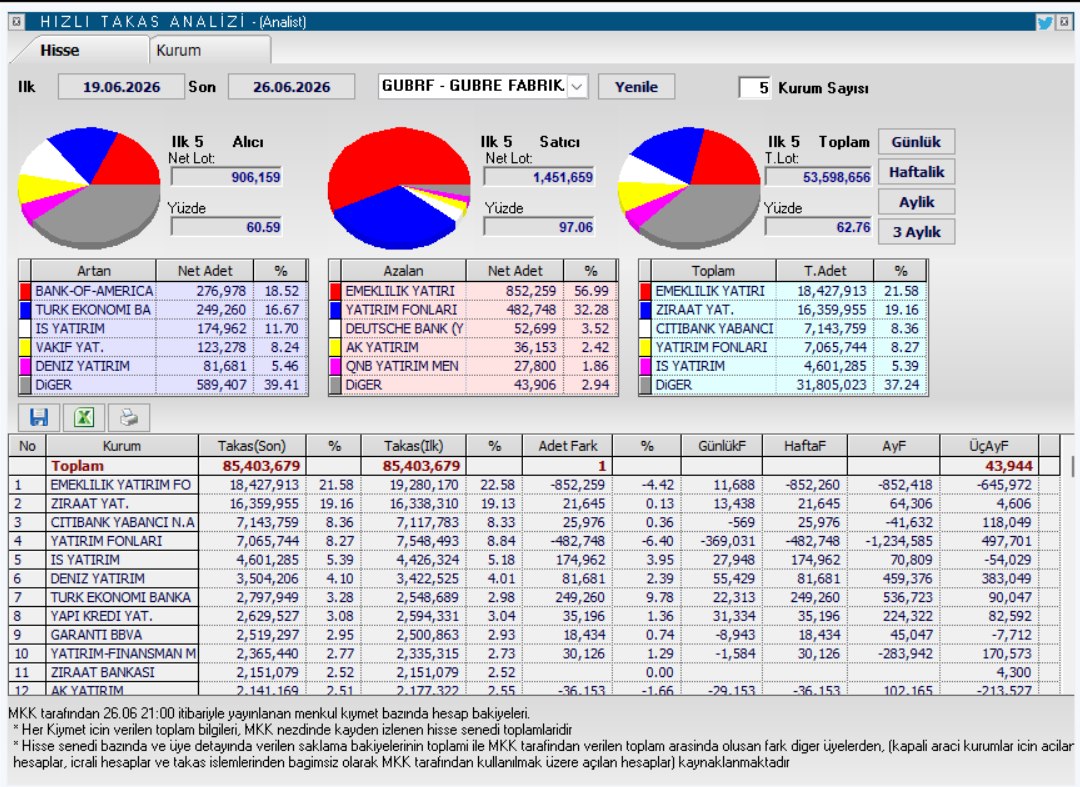Select YAPI KREDI YAT. row in main table
This screenshot has height=787, width=1080.
534,616
